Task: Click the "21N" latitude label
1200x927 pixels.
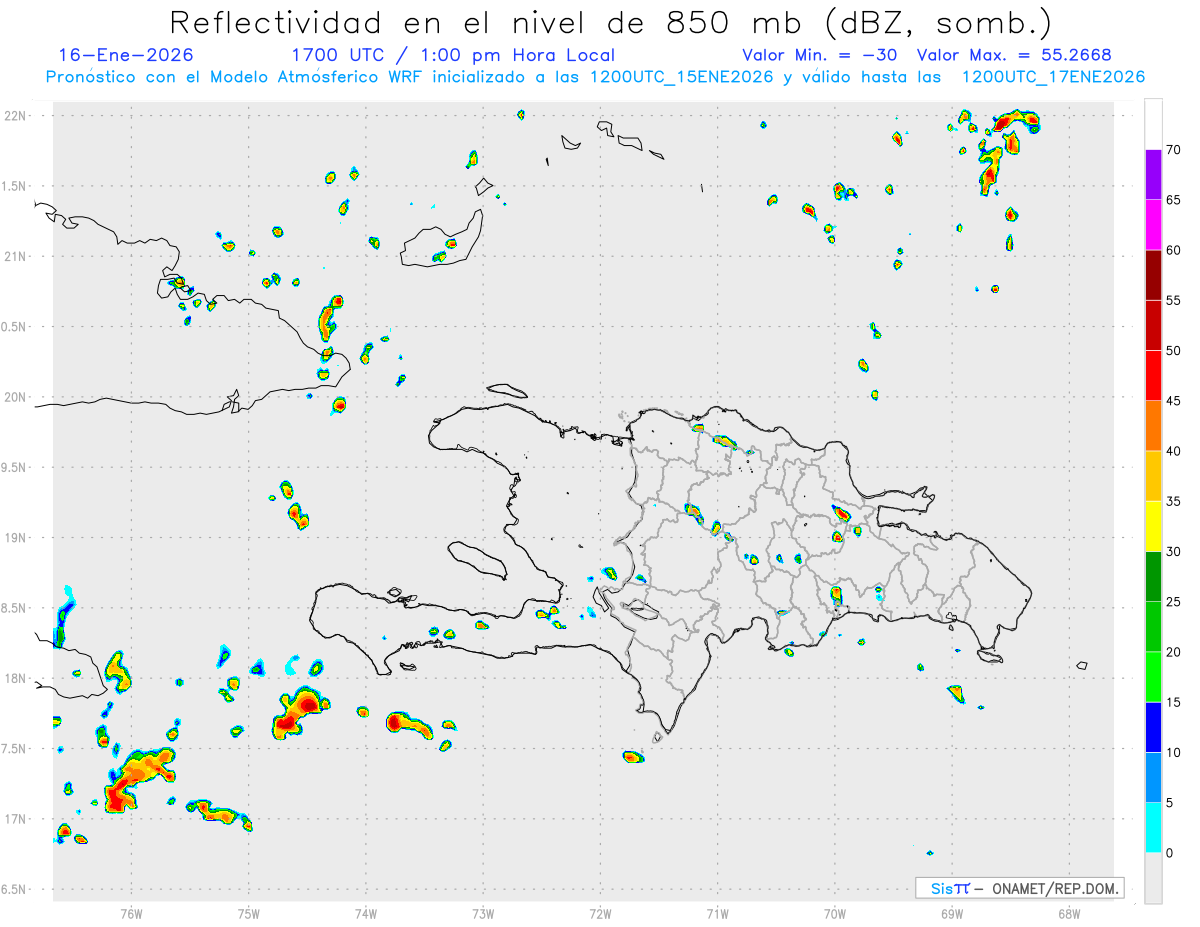Action: tap(17, 257)
